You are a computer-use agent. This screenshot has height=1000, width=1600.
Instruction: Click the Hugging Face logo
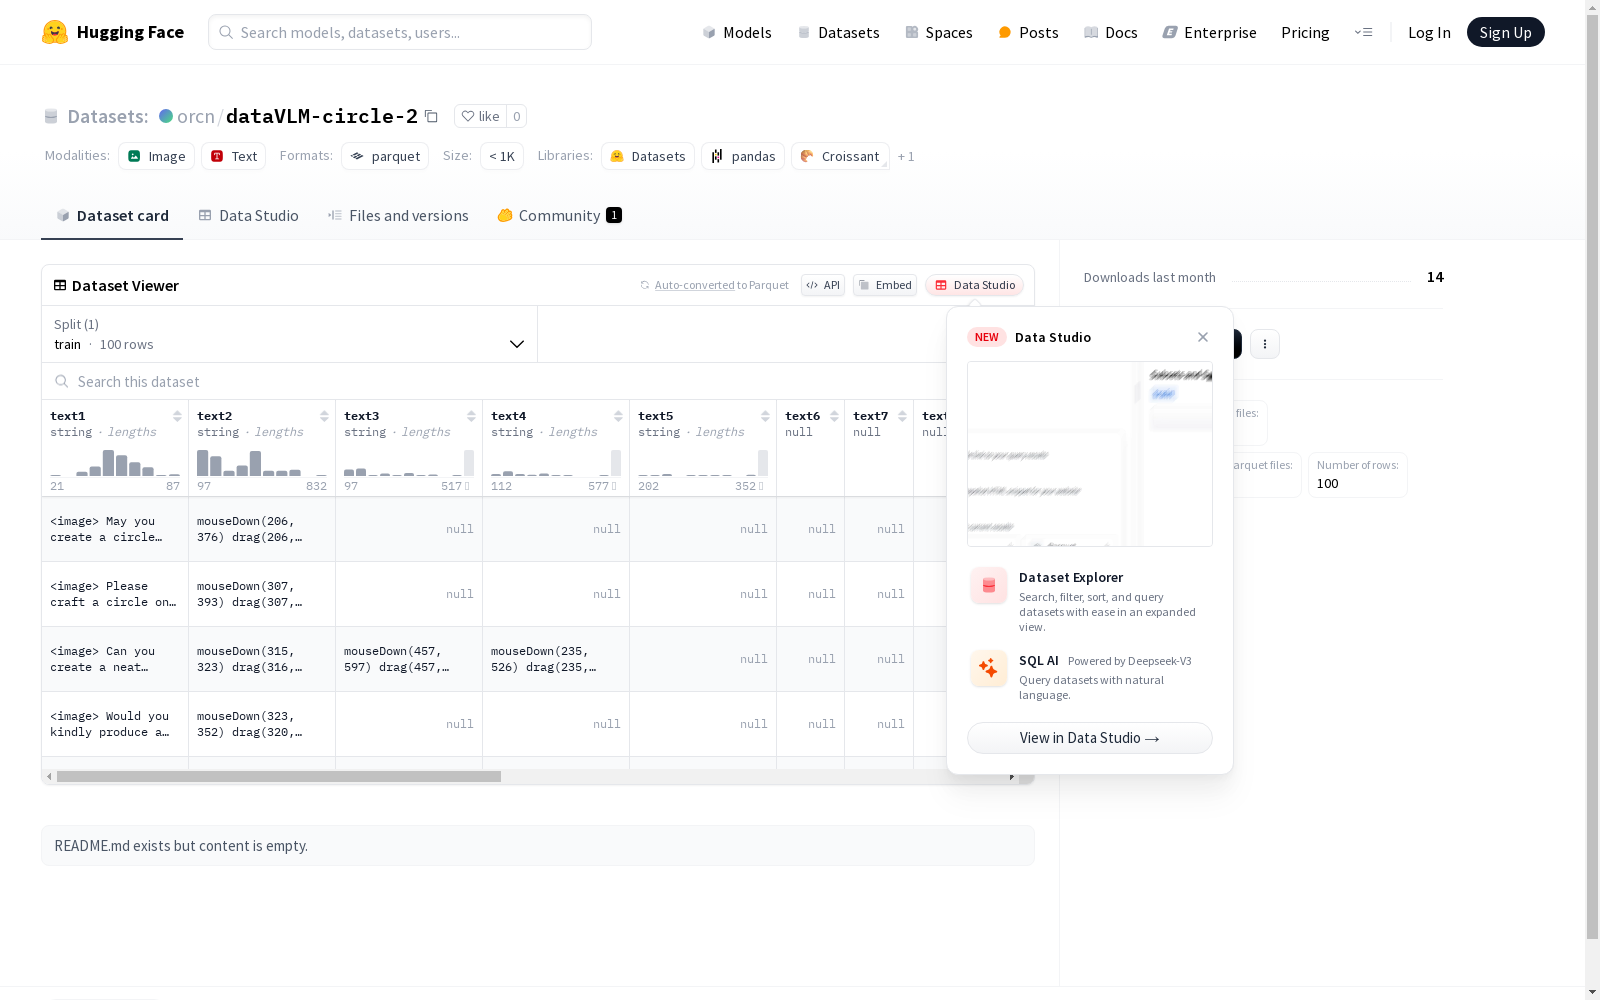[x=113, y=32]
